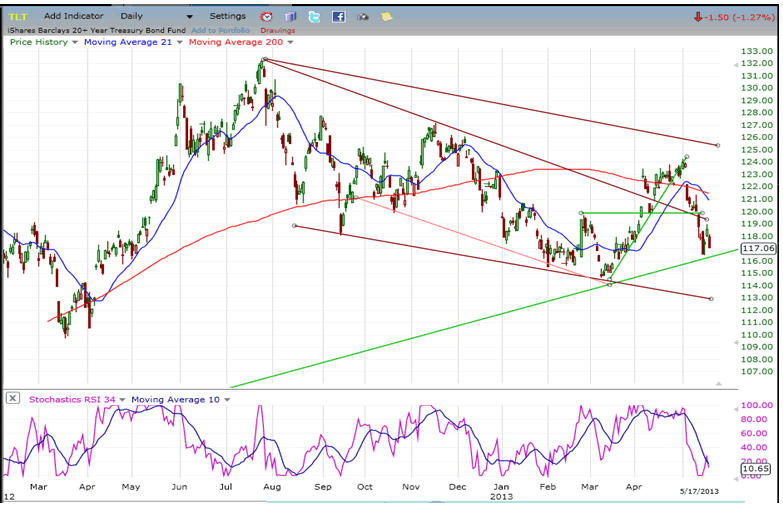
Task: Open Moving Average 200 dropdown
Action: pyautogui.click(x=290, y=42)
